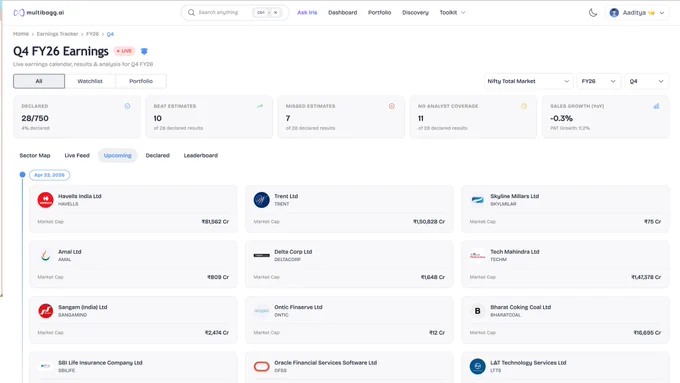Click the Oracle Financial Services logo
The height and width of the screenshot is (383, 680).
(x=262, y=367)
